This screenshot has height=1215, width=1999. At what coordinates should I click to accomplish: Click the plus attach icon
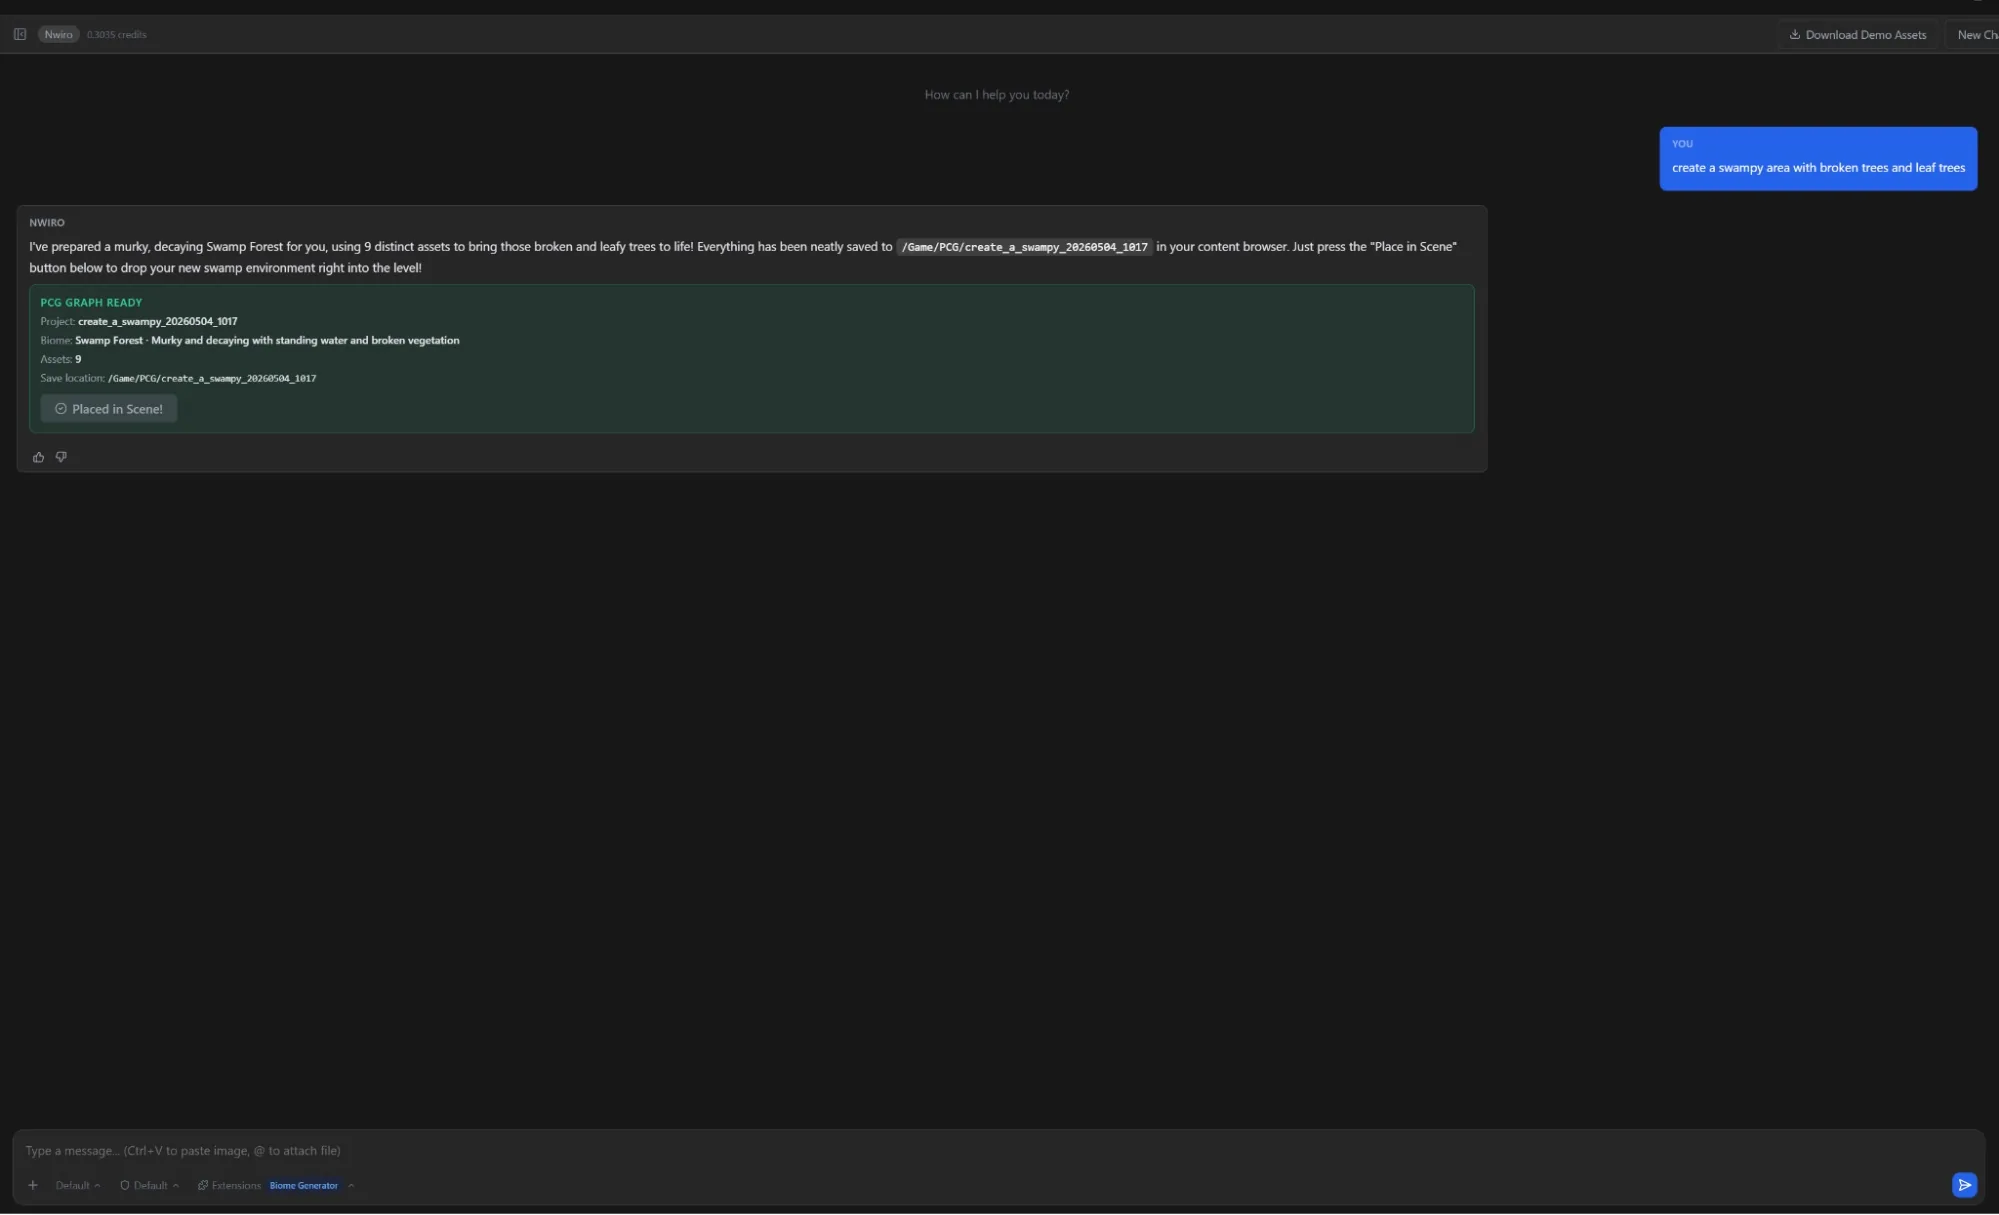point(33,1185)
